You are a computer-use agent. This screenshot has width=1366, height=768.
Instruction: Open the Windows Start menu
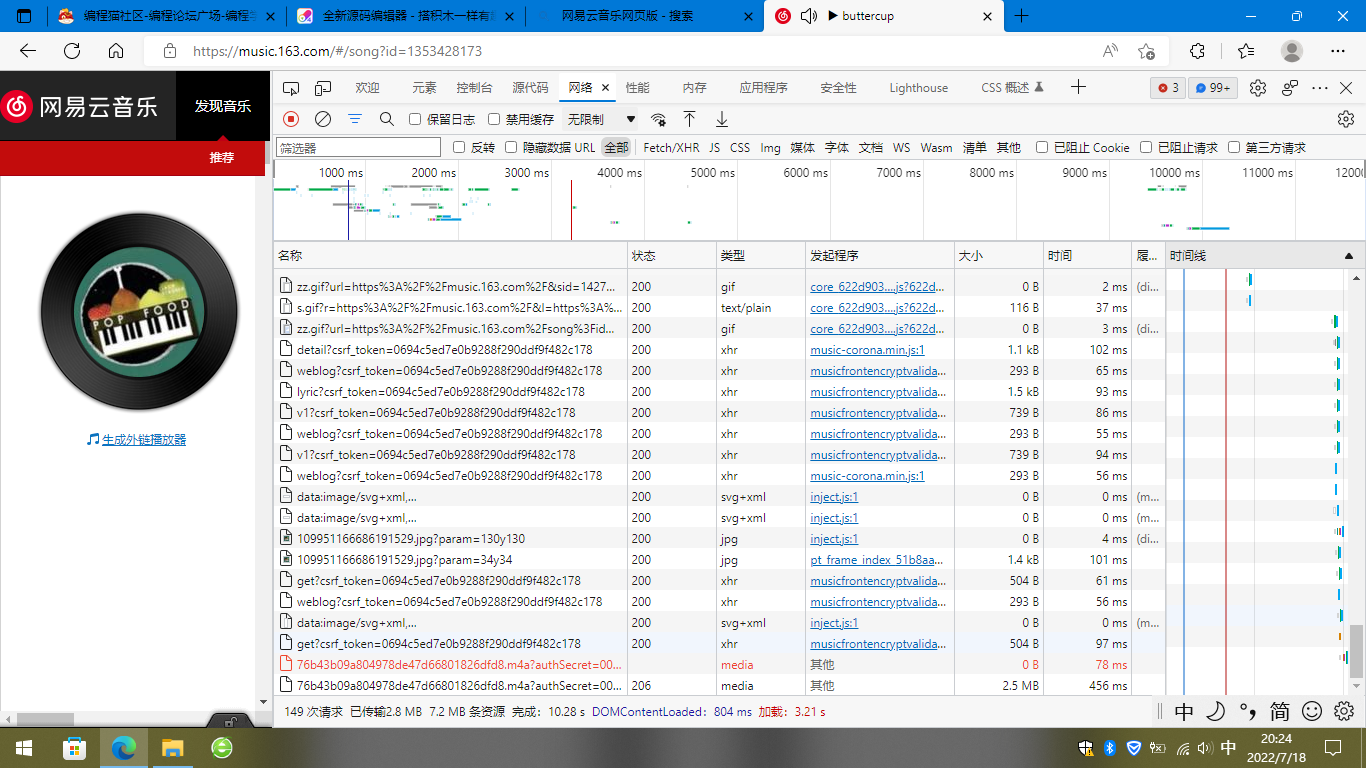point(24,748)
